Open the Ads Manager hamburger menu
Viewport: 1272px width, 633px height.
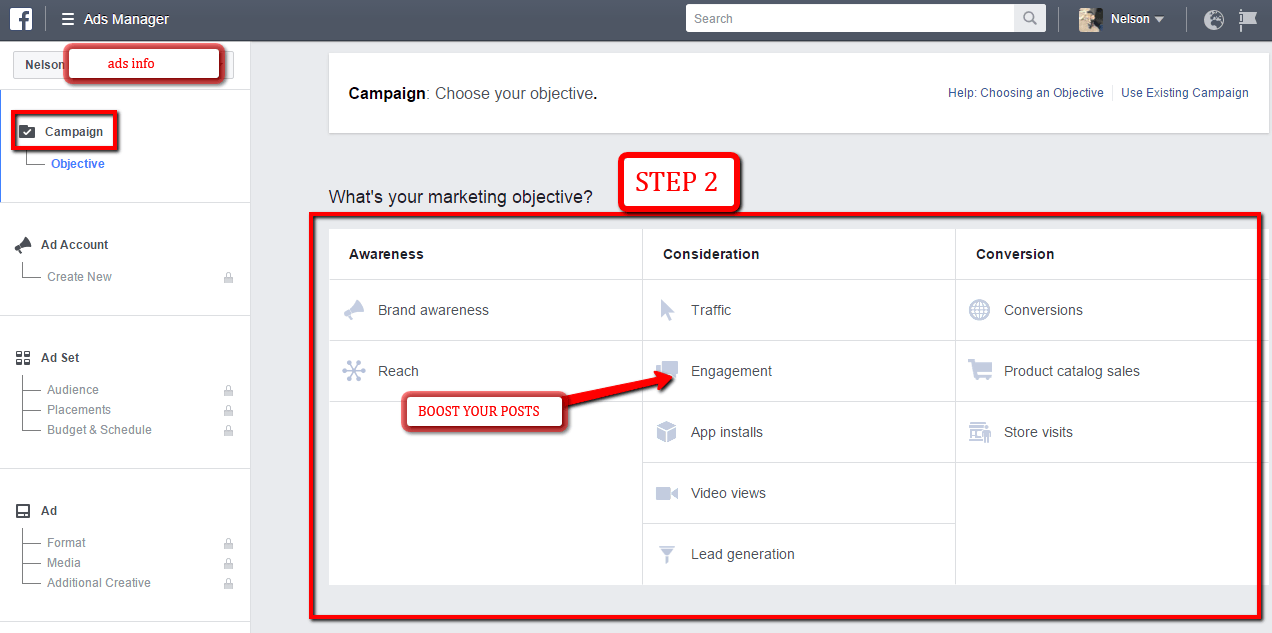68,19
